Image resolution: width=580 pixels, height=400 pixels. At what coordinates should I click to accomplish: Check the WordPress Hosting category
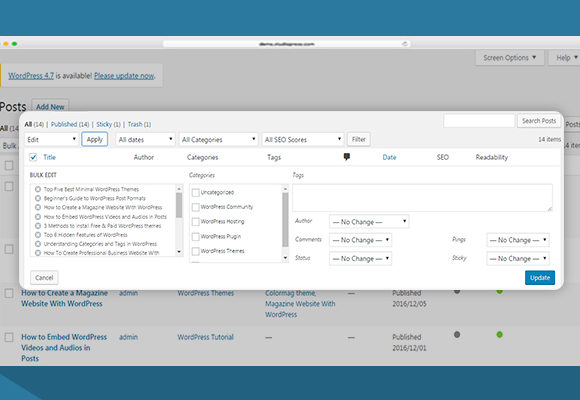click(196, 222)
